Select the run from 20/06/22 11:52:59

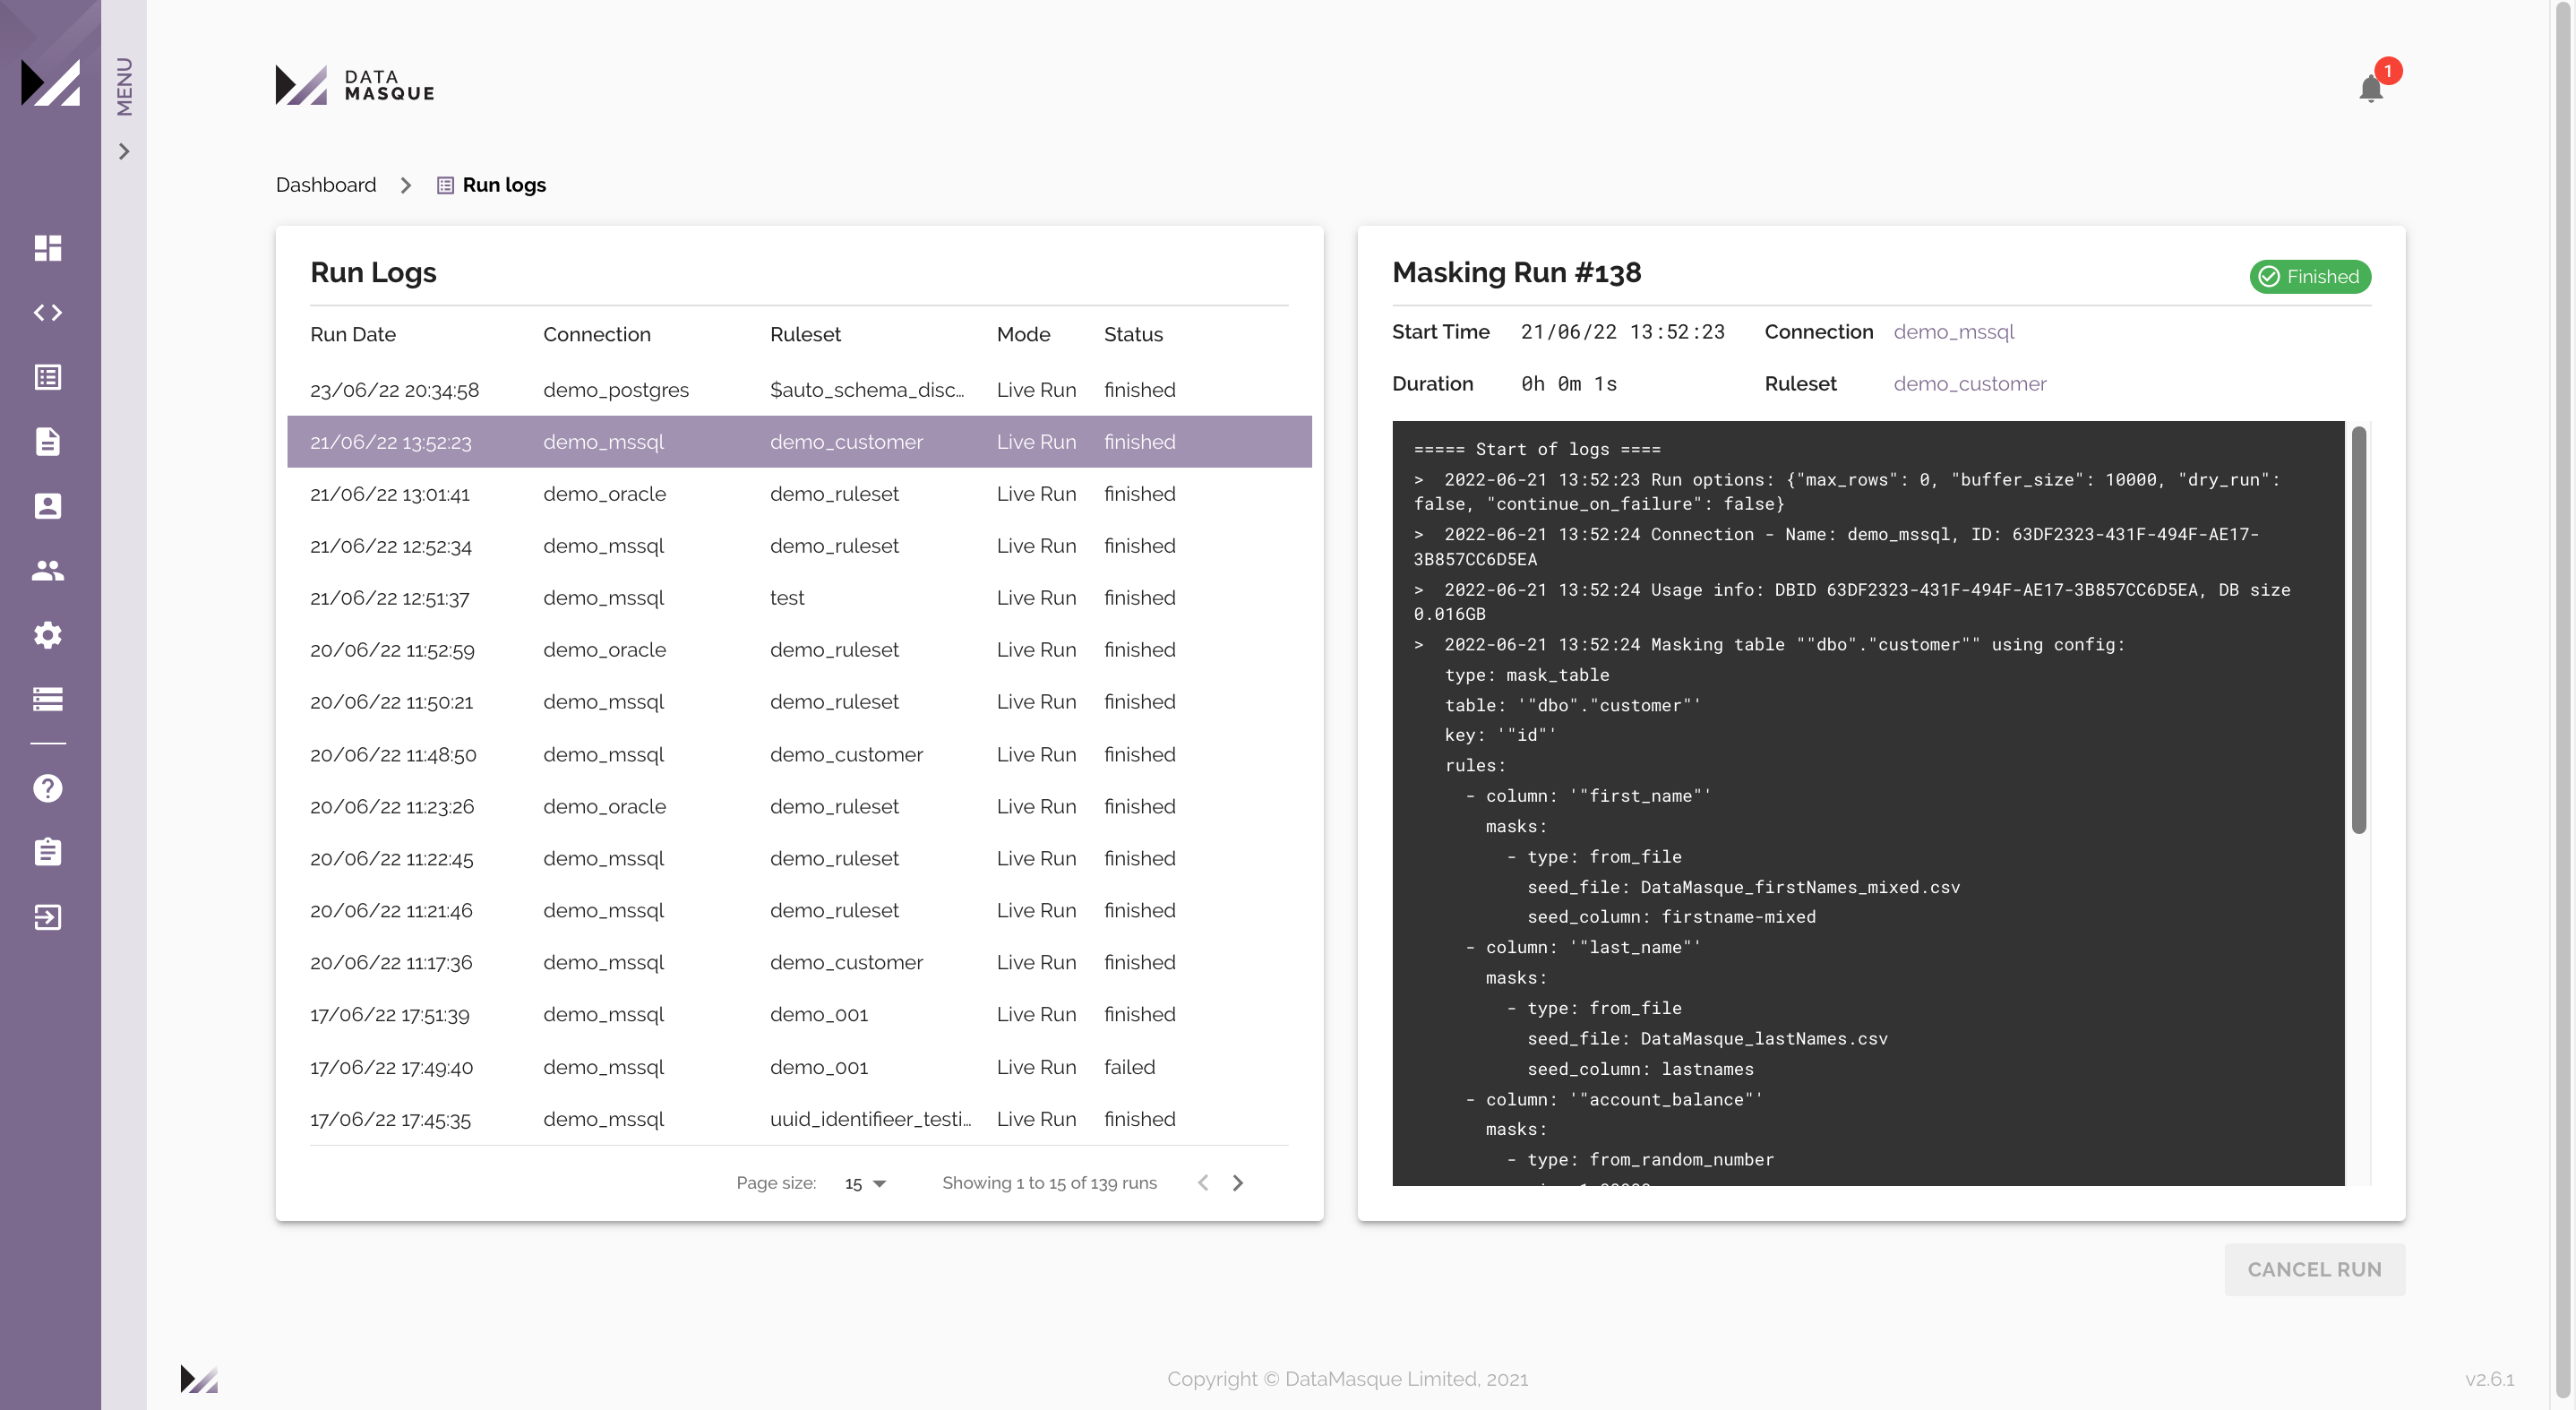coord(799,650)
